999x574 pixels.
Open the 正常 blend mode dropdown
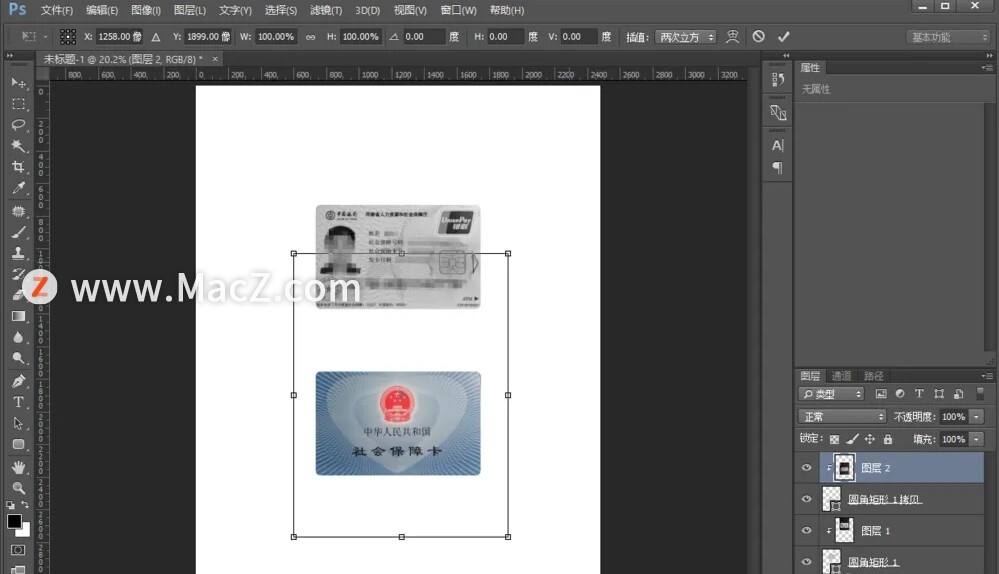pos(842,416)
